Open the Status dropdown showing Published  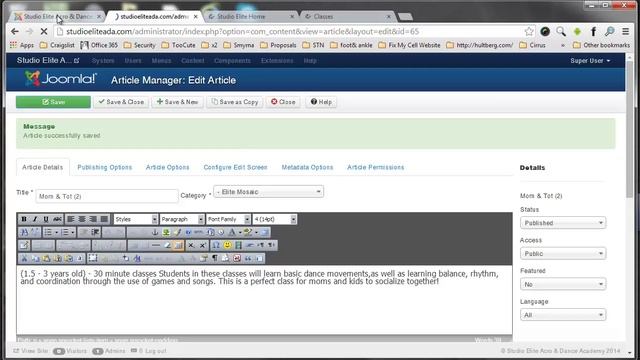[x=563, y=223]
